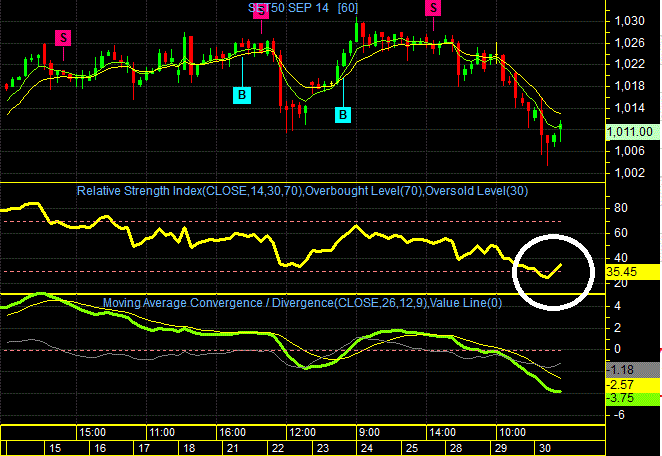
Task: Click the SET50 SEP 14 [60] chart title
Action: pos(303,8)
